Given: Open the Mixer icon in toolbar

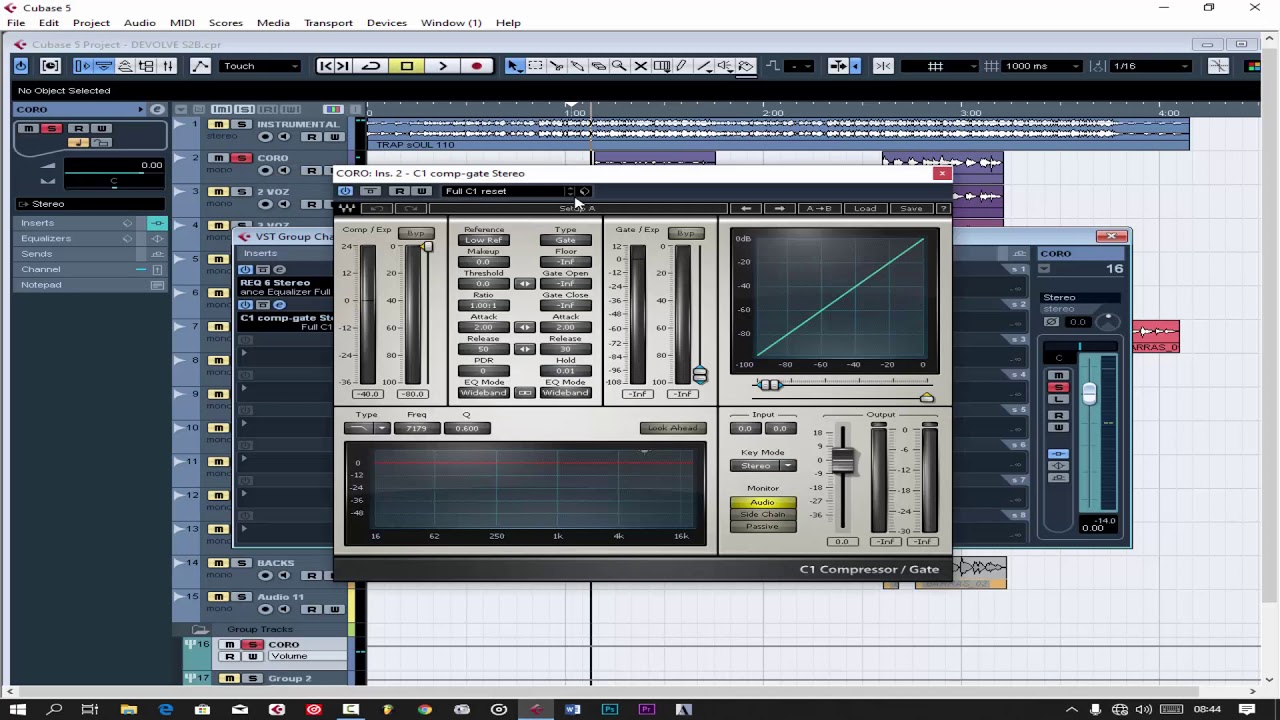Looking at the screenshot, I should pos(167,66).
